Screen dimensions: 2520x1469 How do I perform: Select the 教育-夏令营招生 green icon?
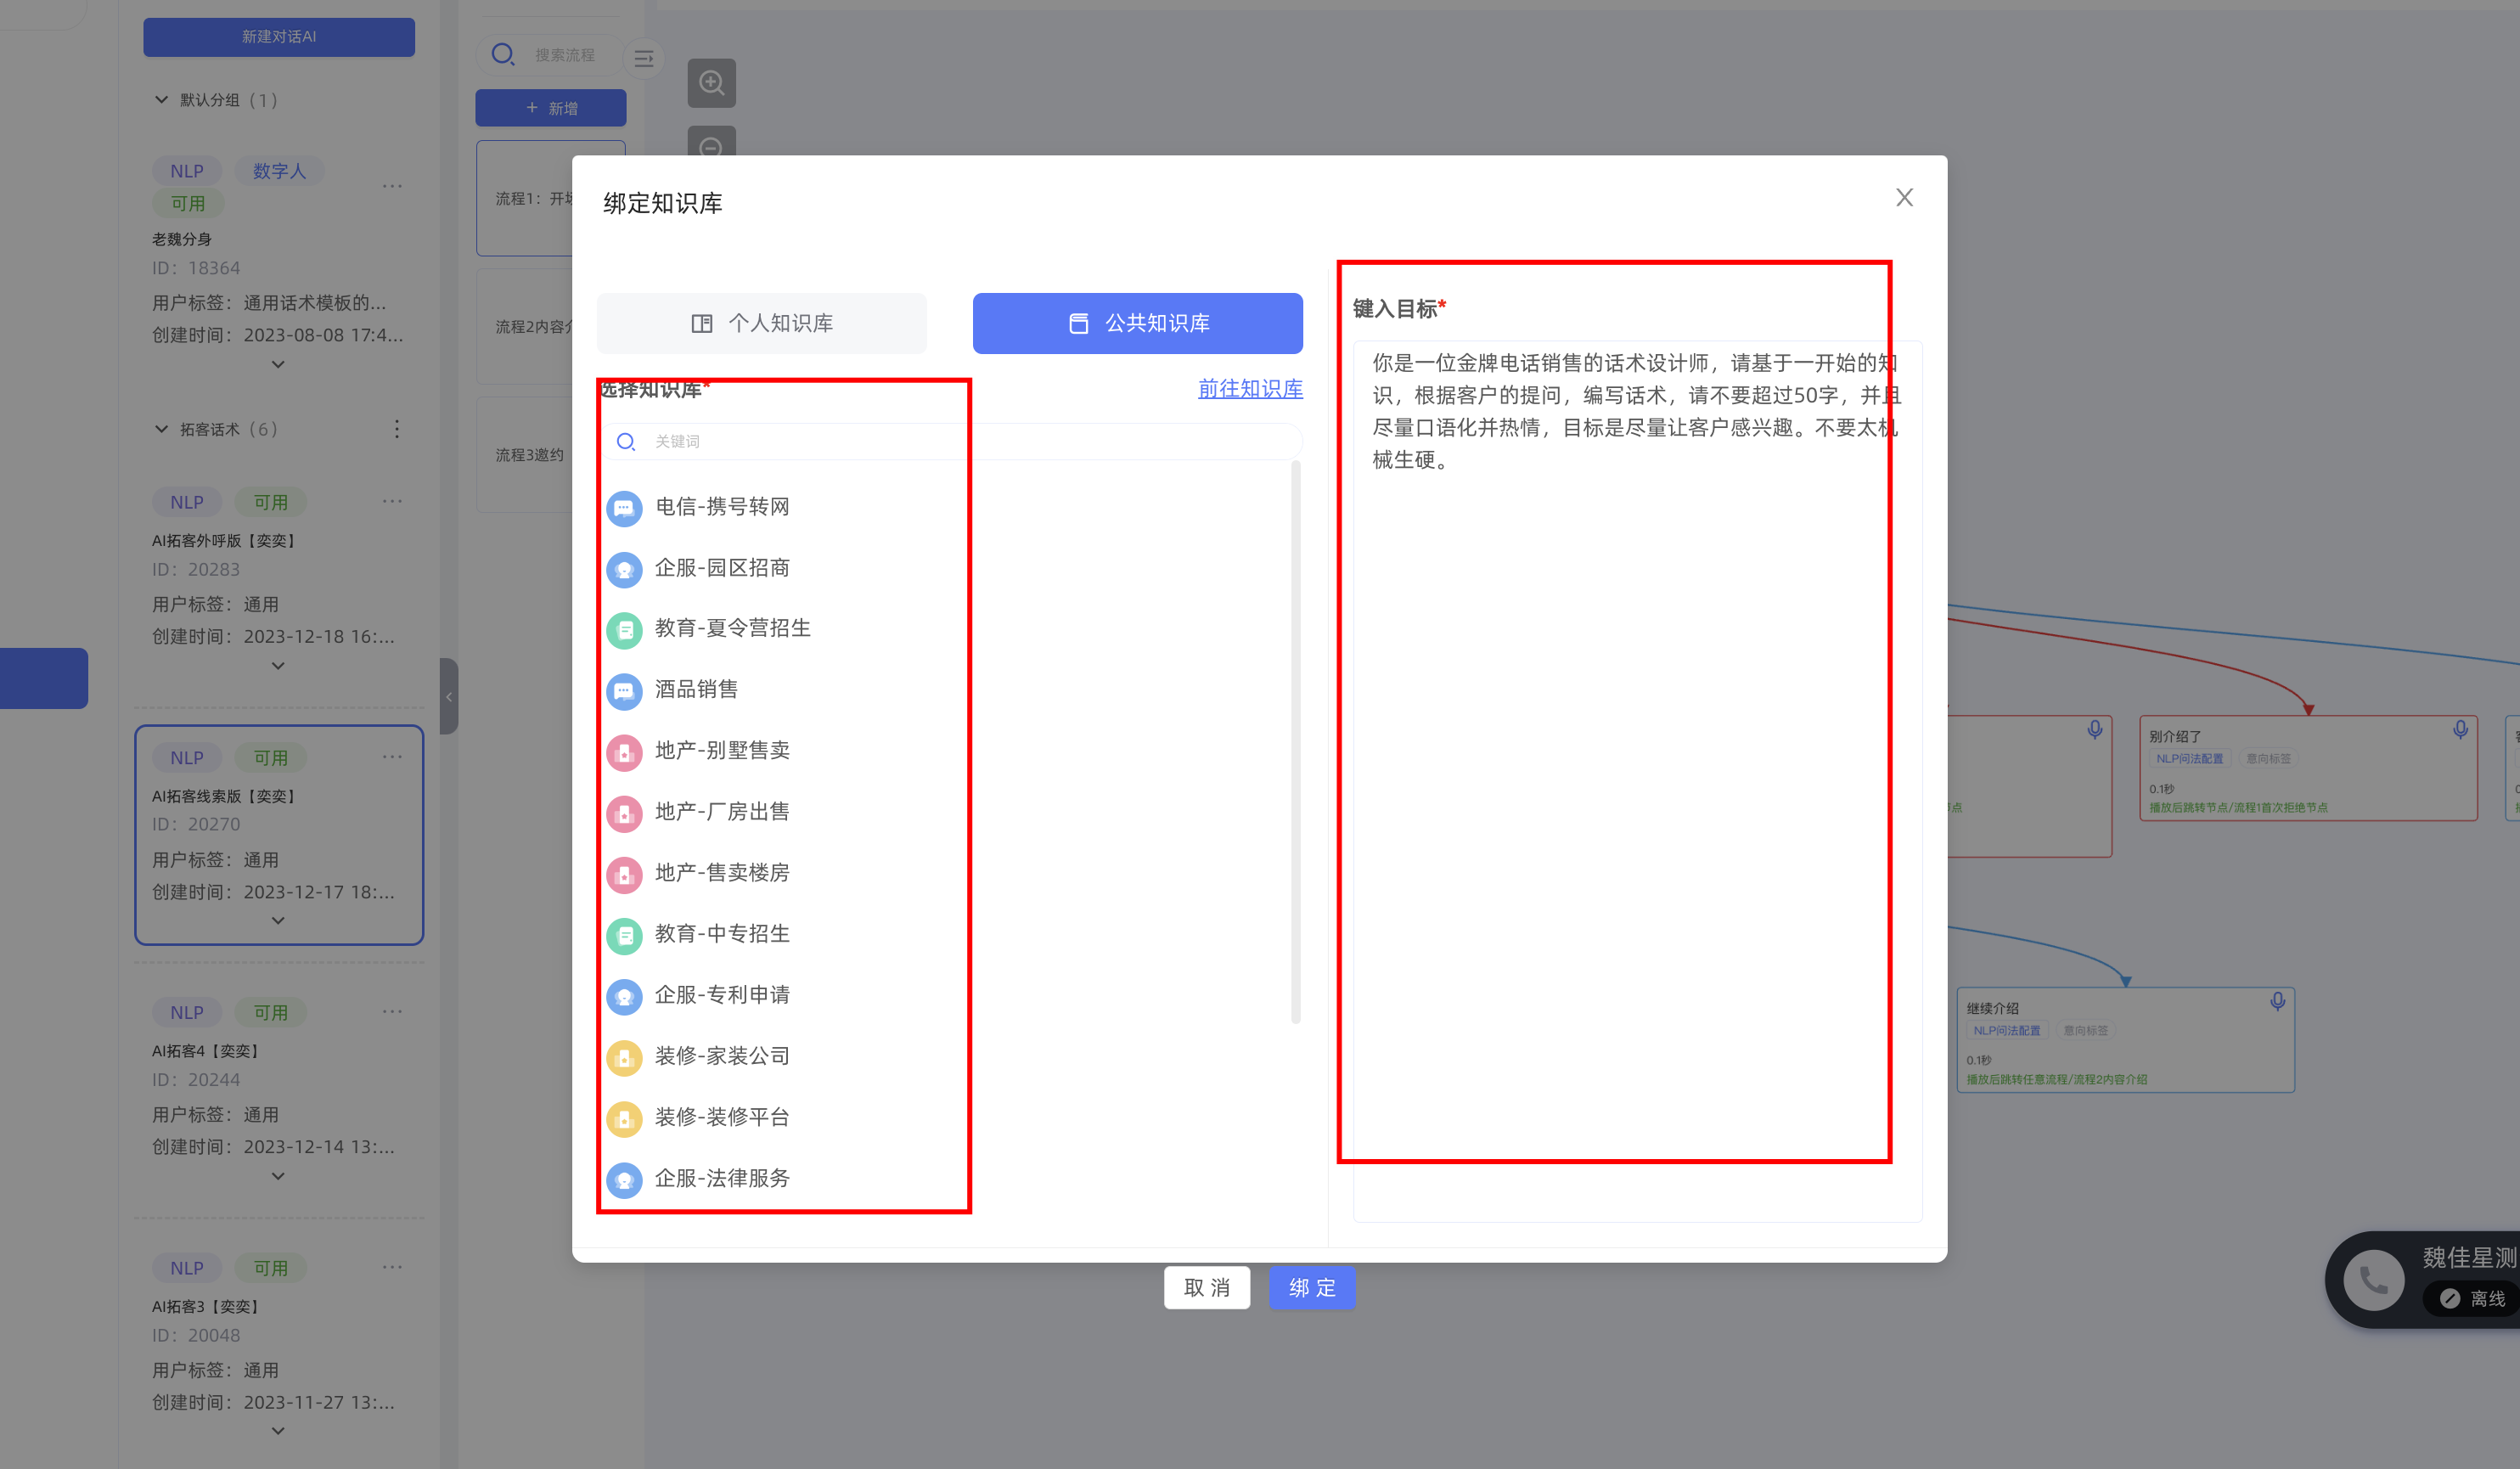pyautogui.click(x=624, y=630)
